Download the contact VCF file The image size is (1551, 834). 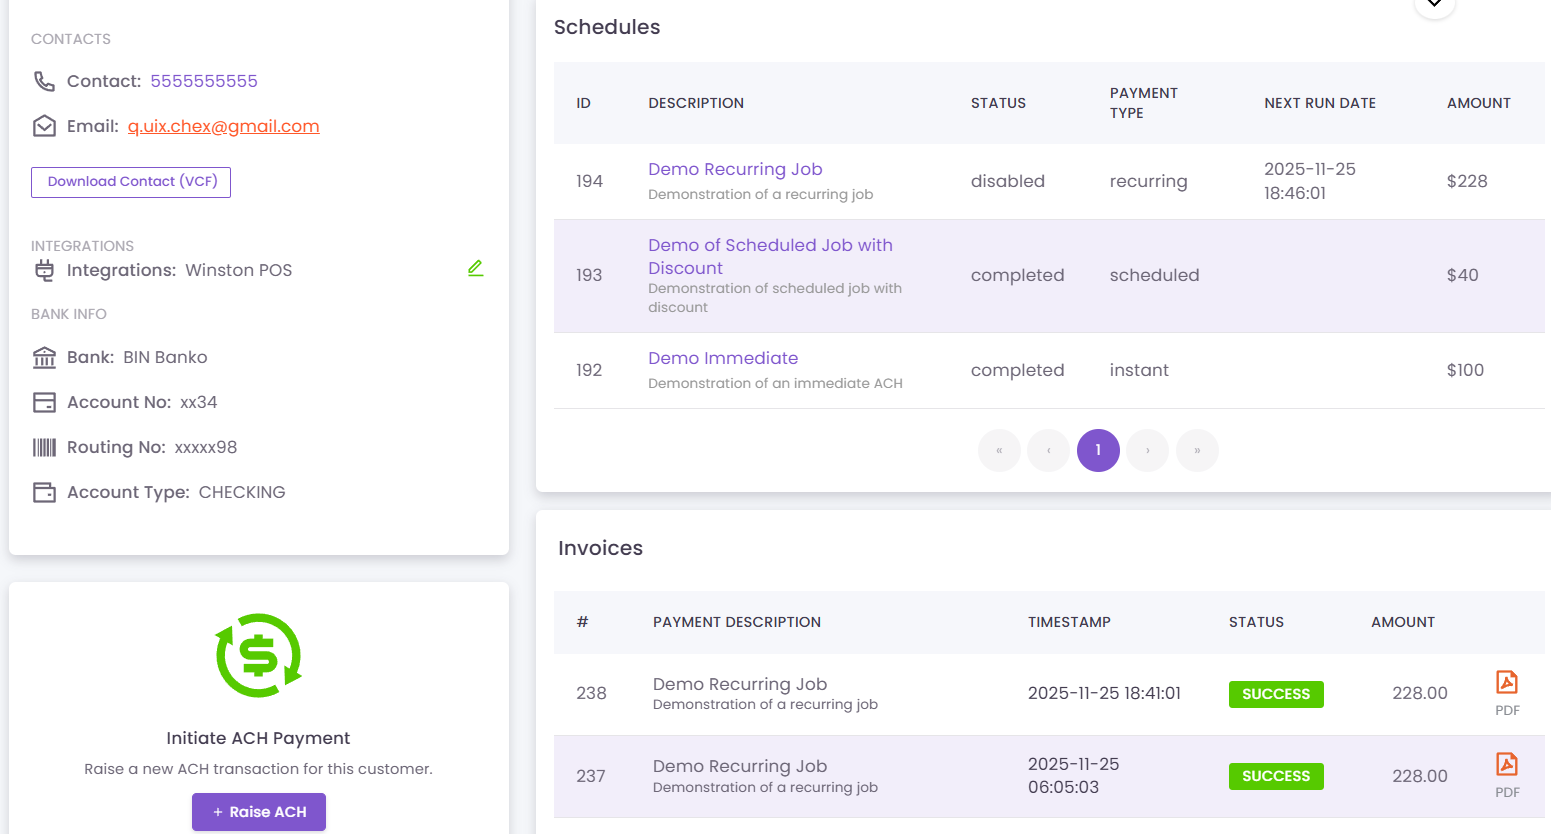click(x=131, y=182)
